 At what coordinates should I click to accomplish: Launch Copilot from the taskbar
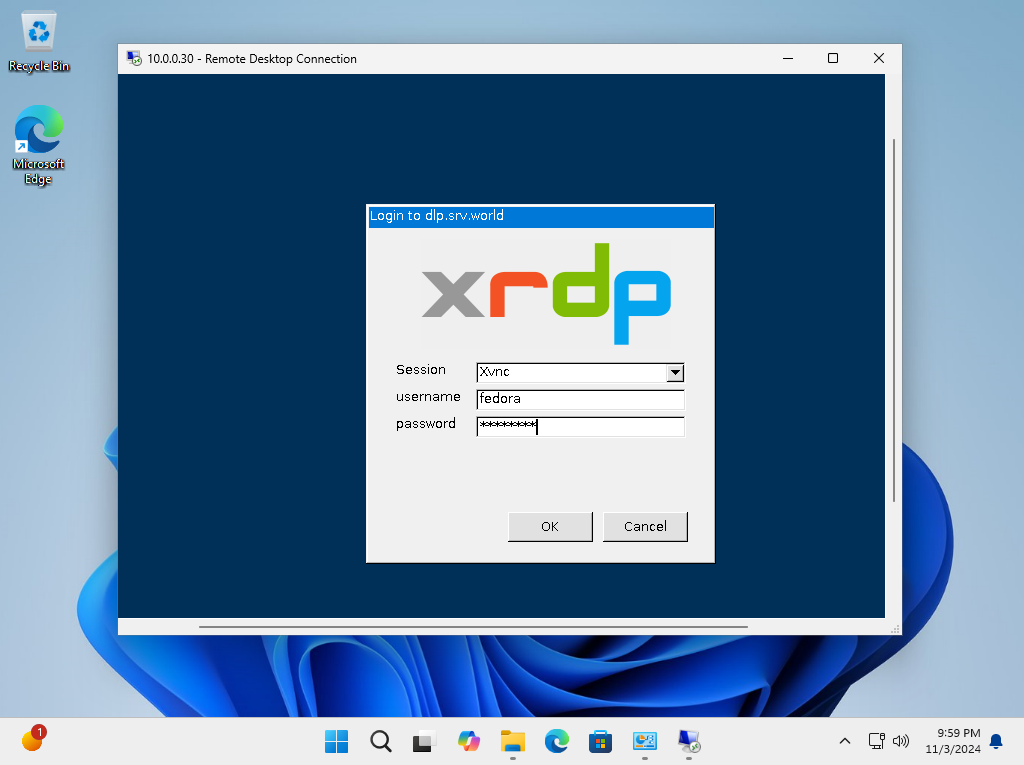[468, 741]
